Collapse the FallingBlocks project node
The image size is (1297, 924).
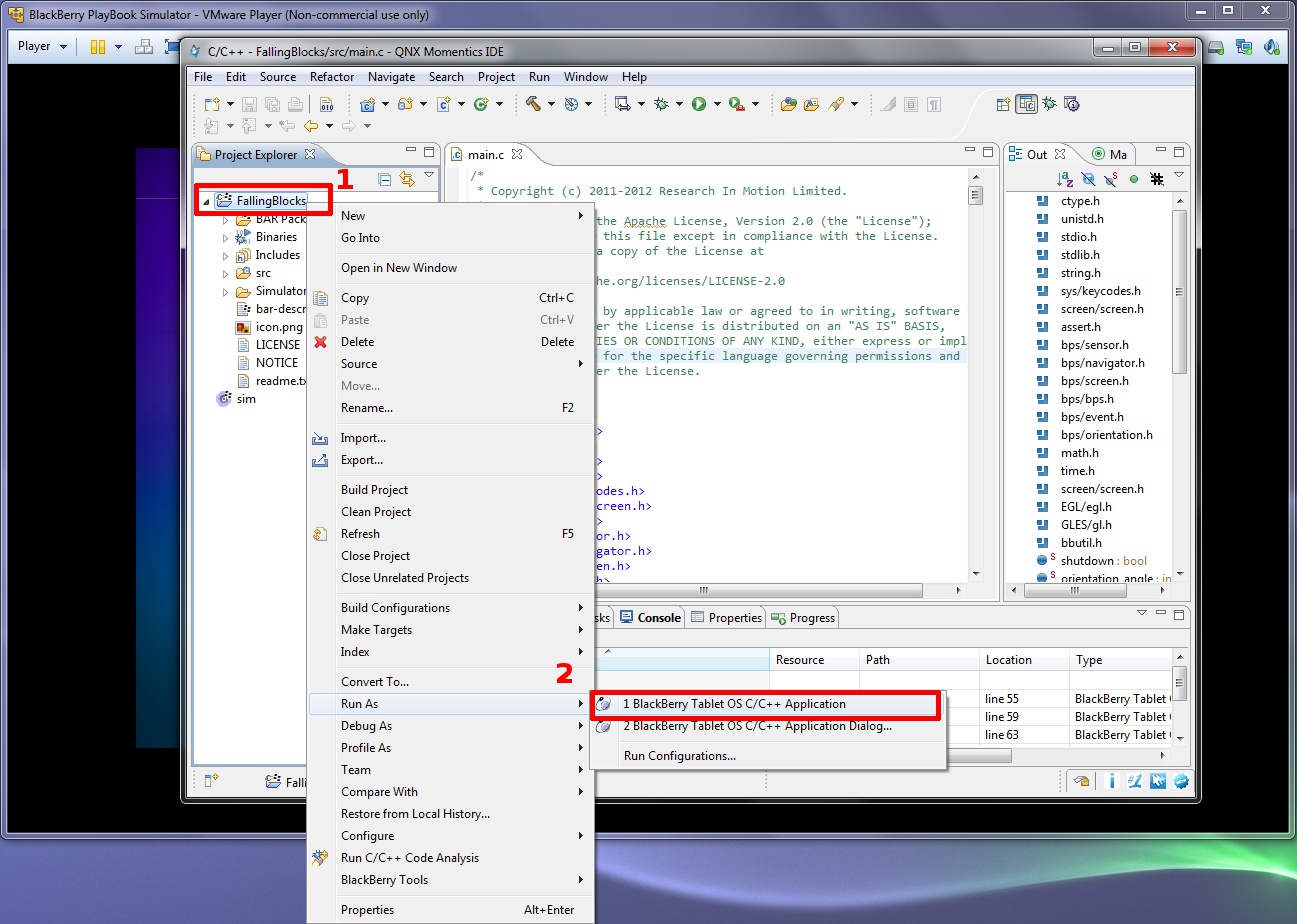tap(206, 201)
